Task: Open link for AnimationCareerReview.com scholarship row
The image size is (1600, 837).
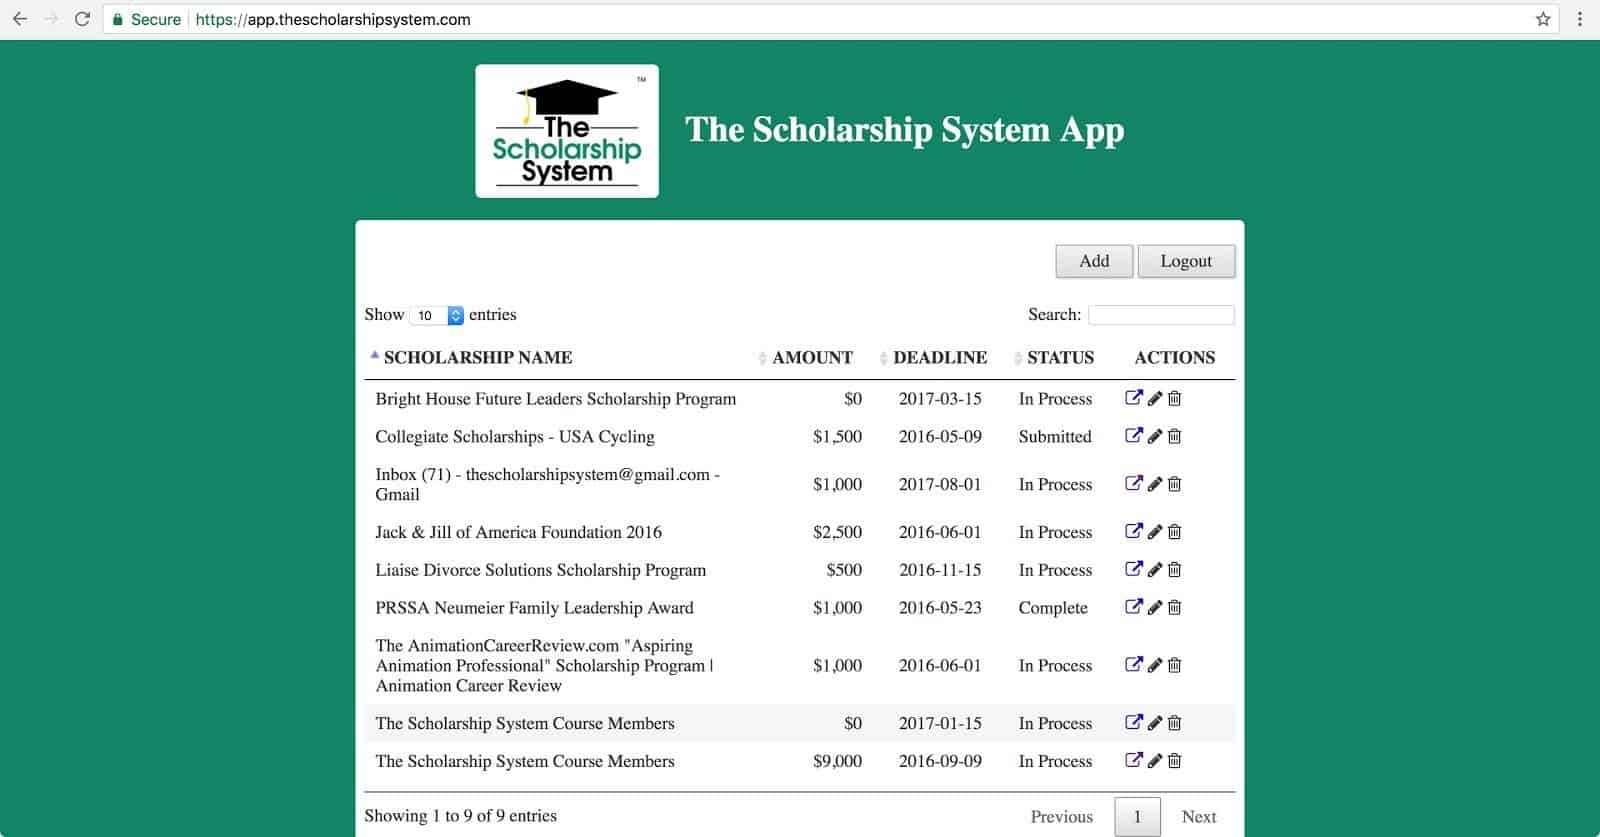Action: [1133, 665]
